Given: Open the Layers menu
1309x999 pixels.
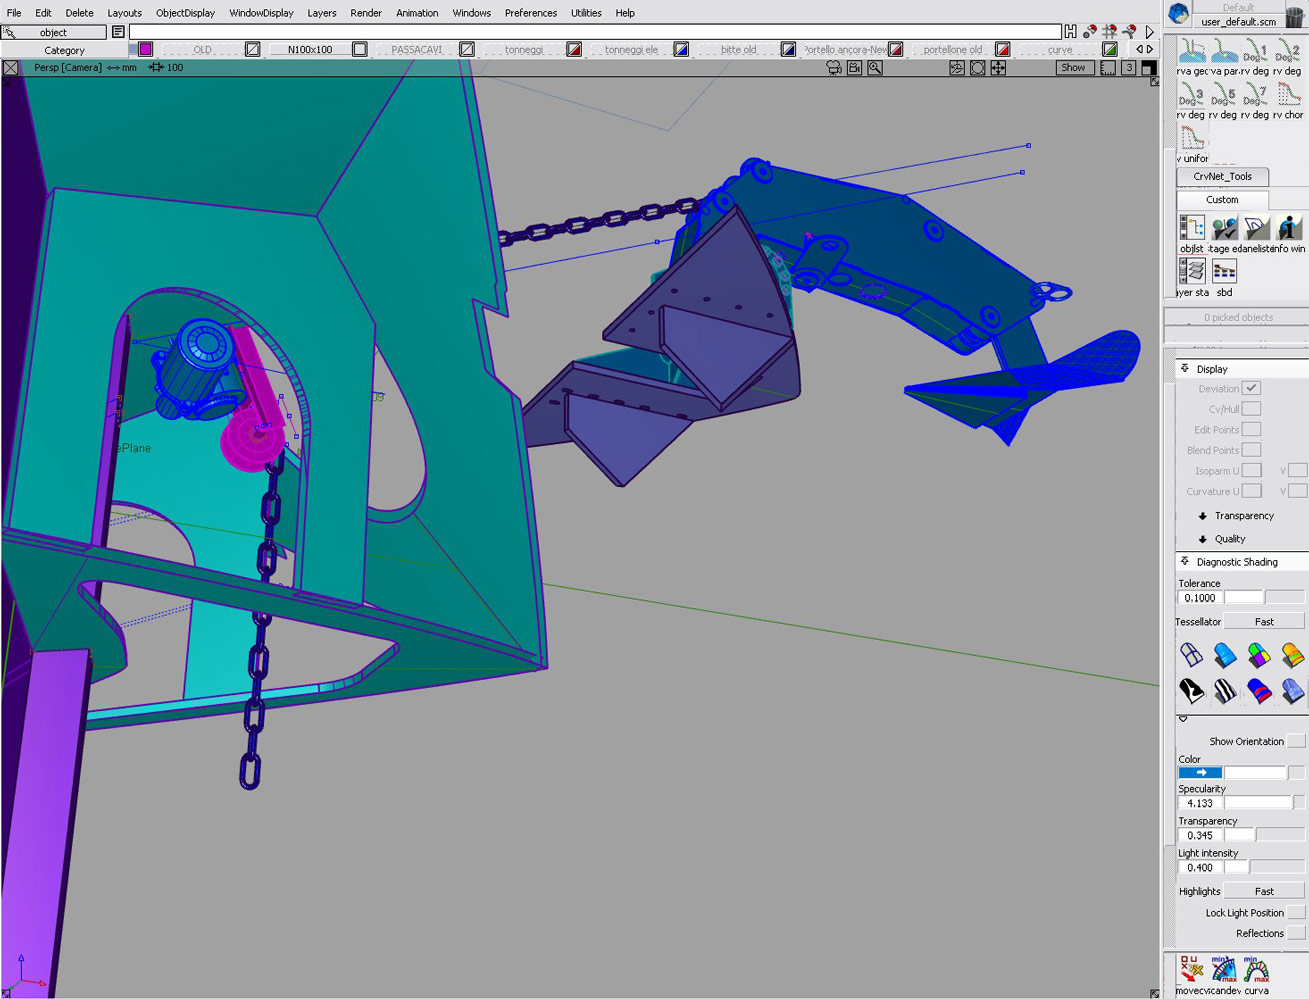Looking at the screenshot, I should [321, 13].
